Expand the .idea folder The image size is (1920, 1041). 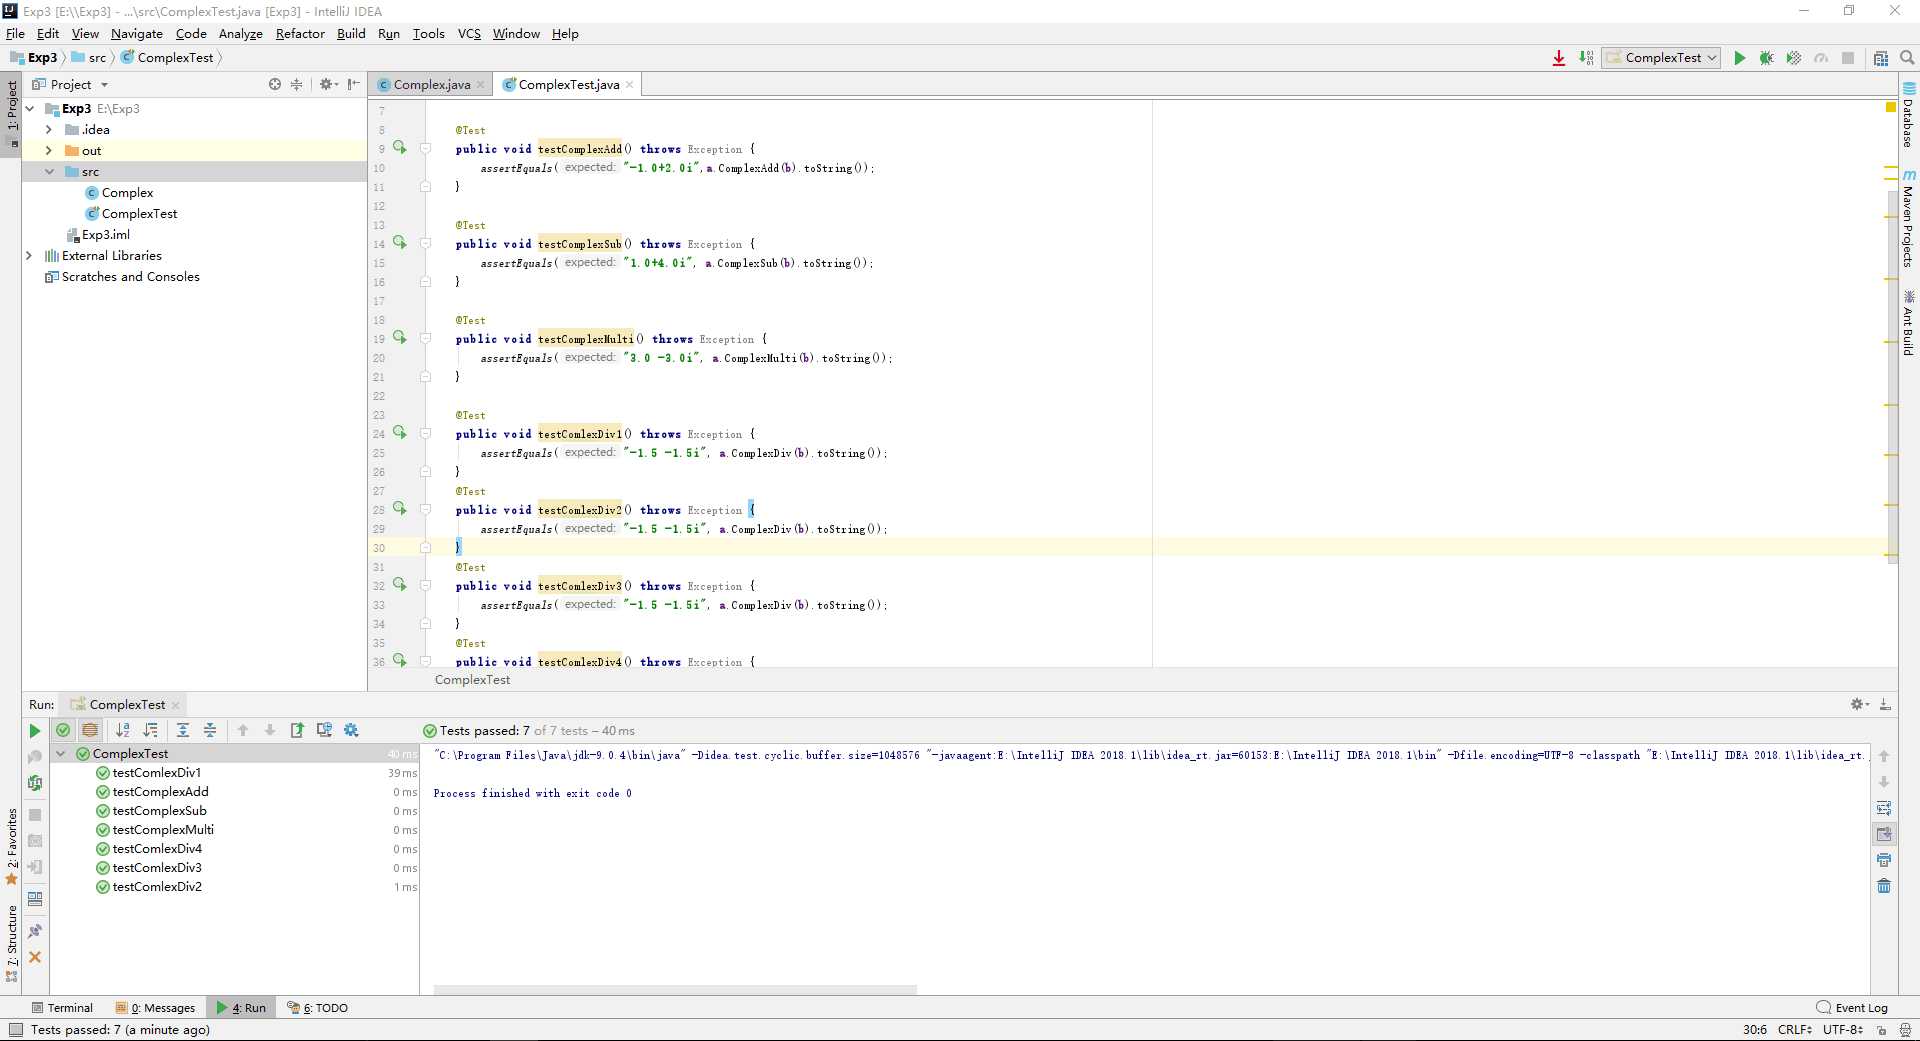(49, 130)
